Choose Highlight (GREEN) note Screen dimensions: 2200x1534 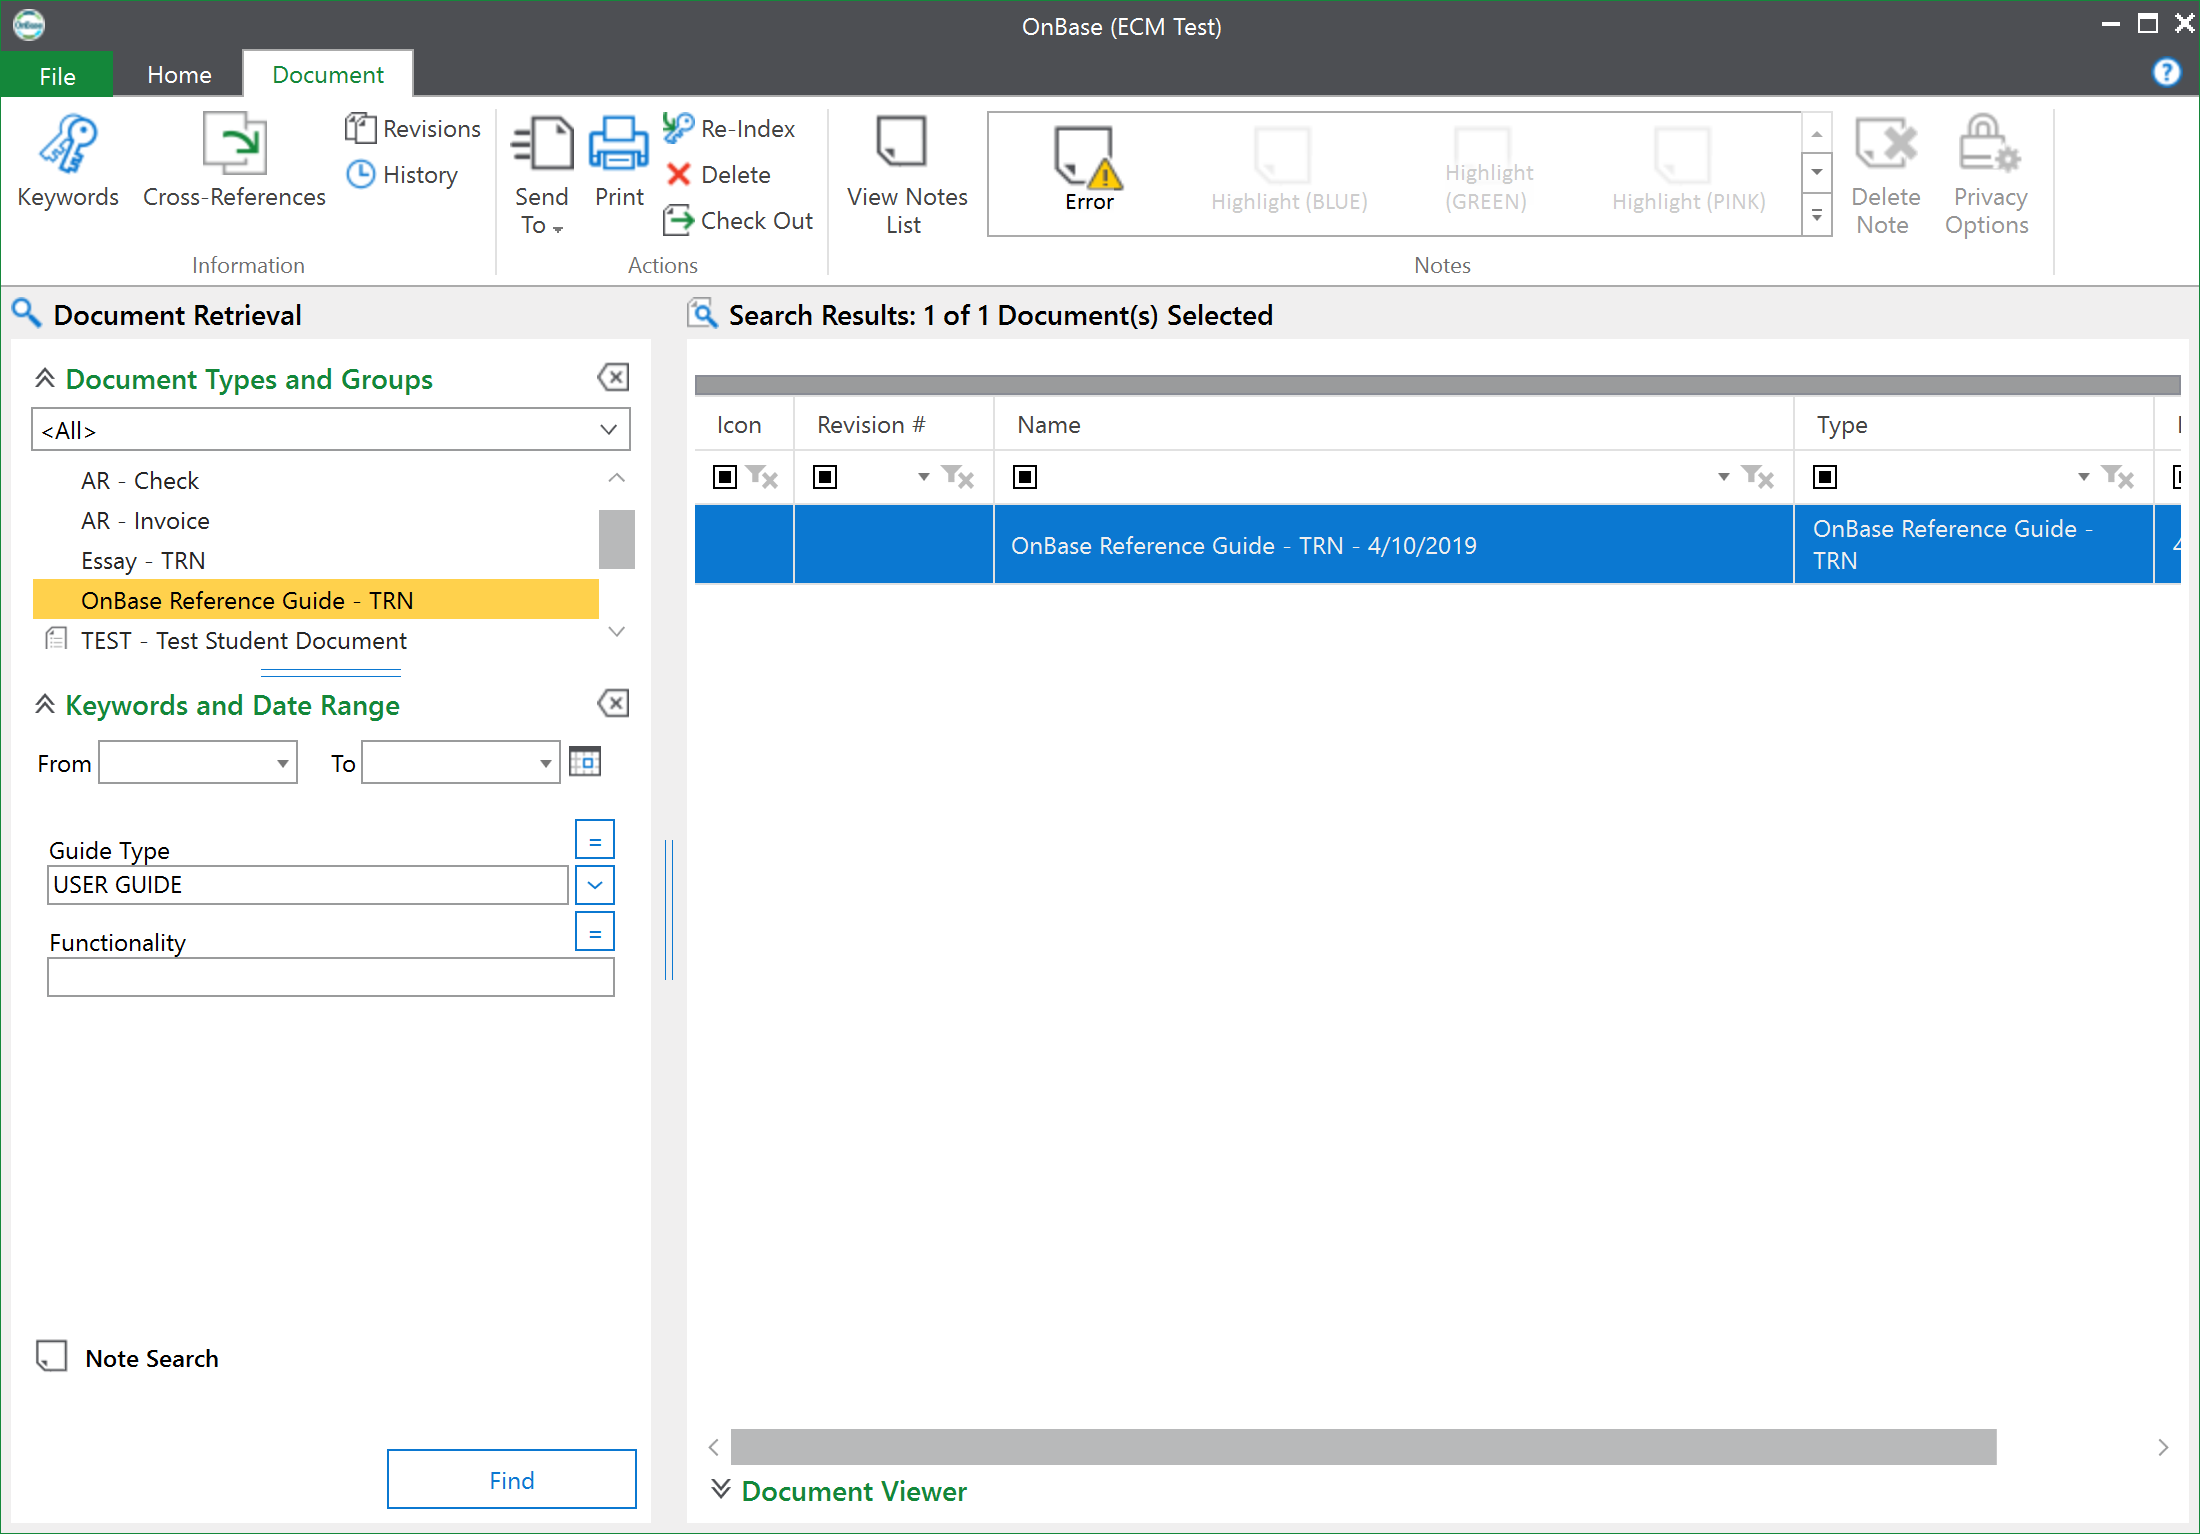(1488, 170)
